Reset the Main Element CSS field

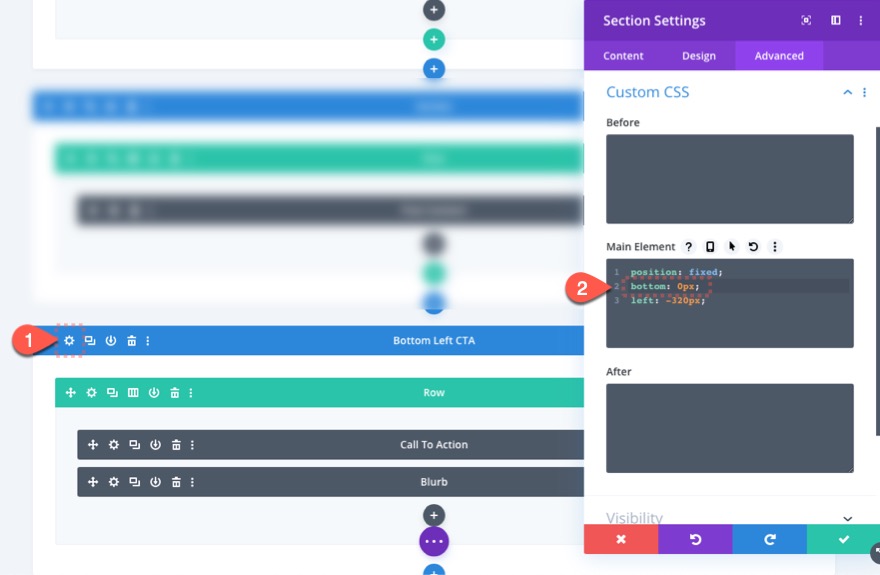point(753,247)
